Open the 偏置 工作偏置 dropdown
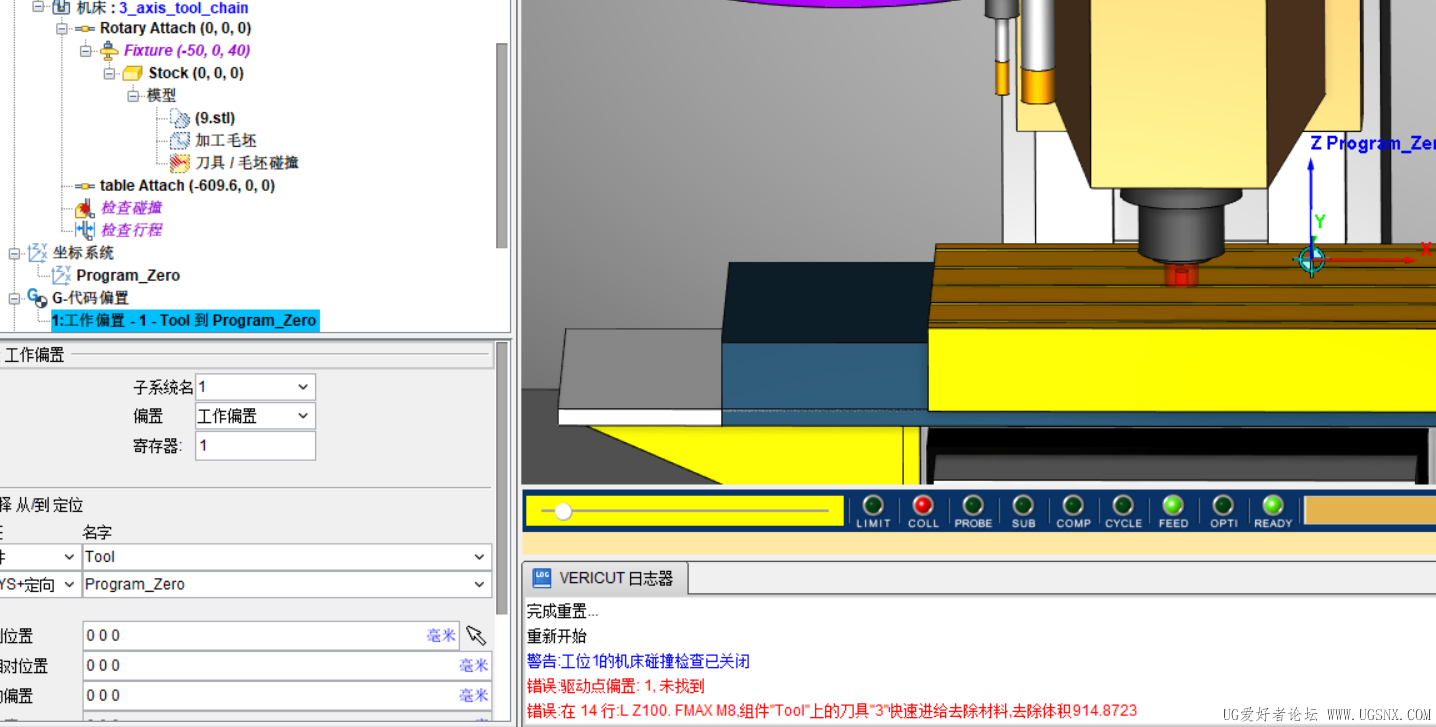 255,416
